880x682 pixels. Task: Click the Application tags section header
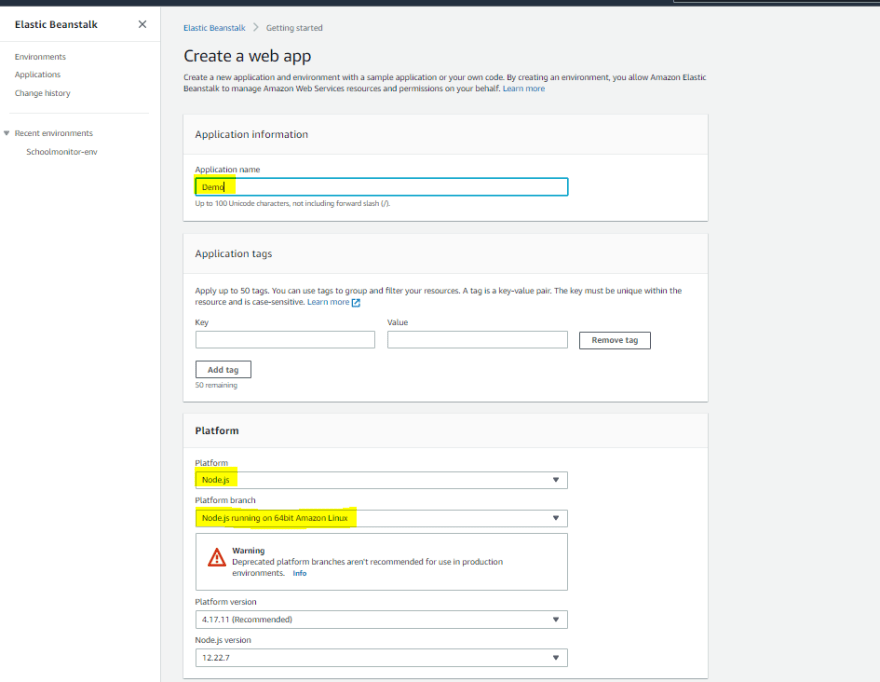click(x=233, y=254)
